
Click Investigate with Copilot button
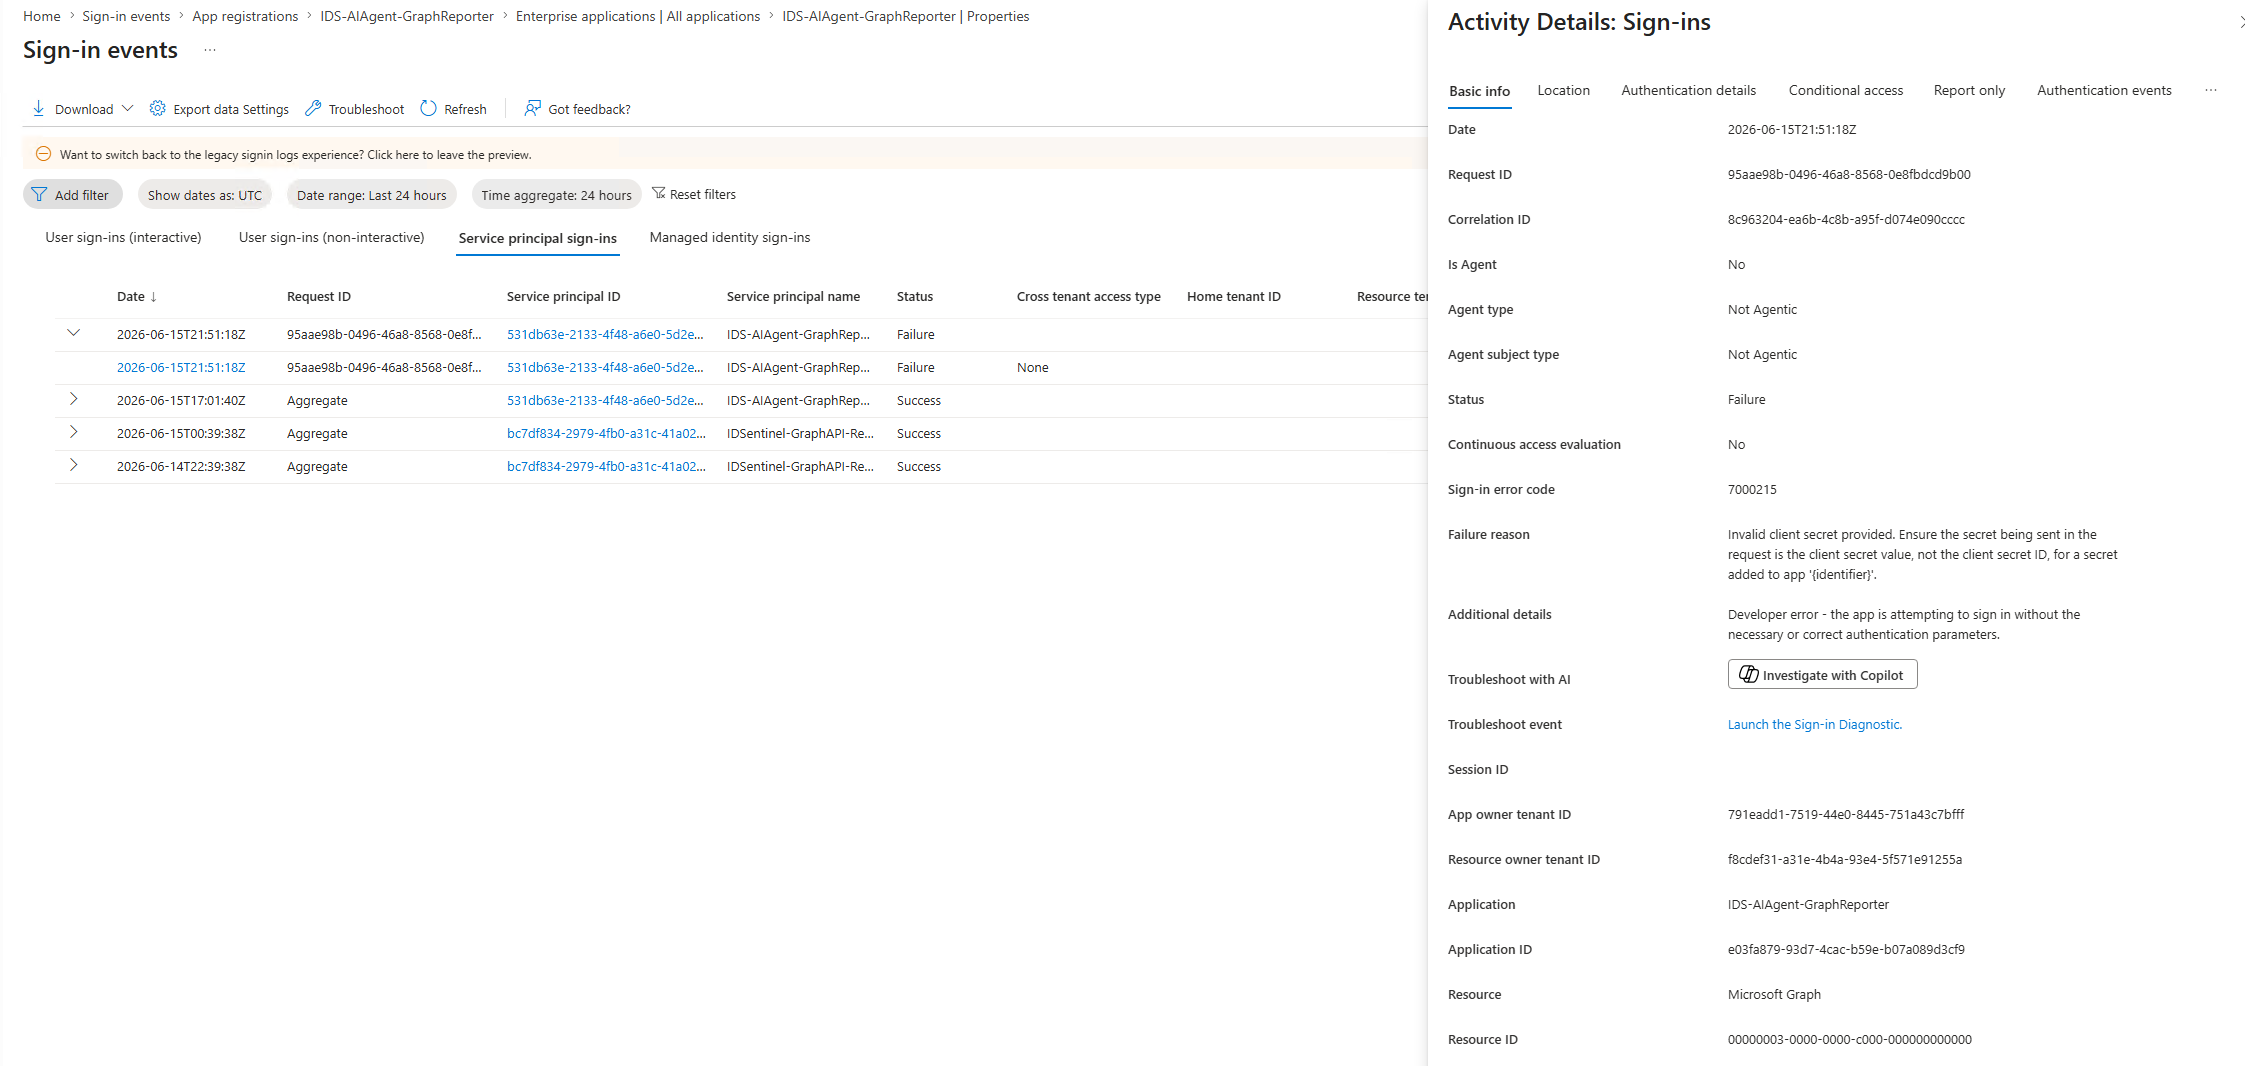point(1822,674)
